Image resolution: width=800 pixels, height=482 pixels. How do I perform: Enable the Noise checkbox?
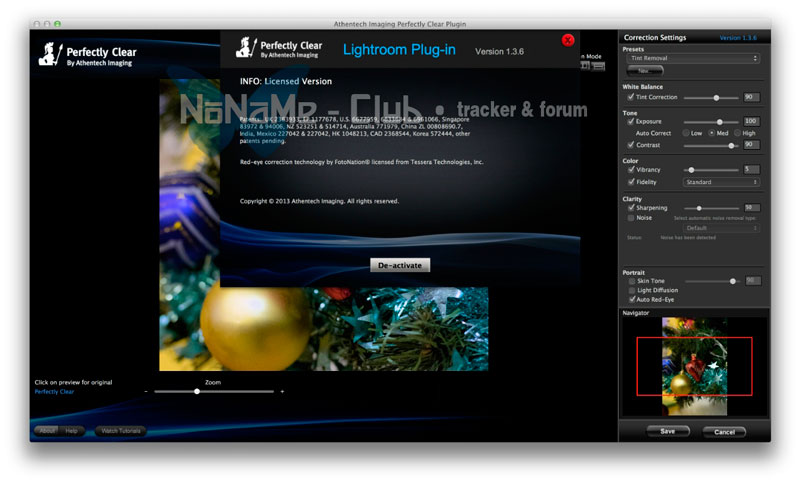(631, 218)
